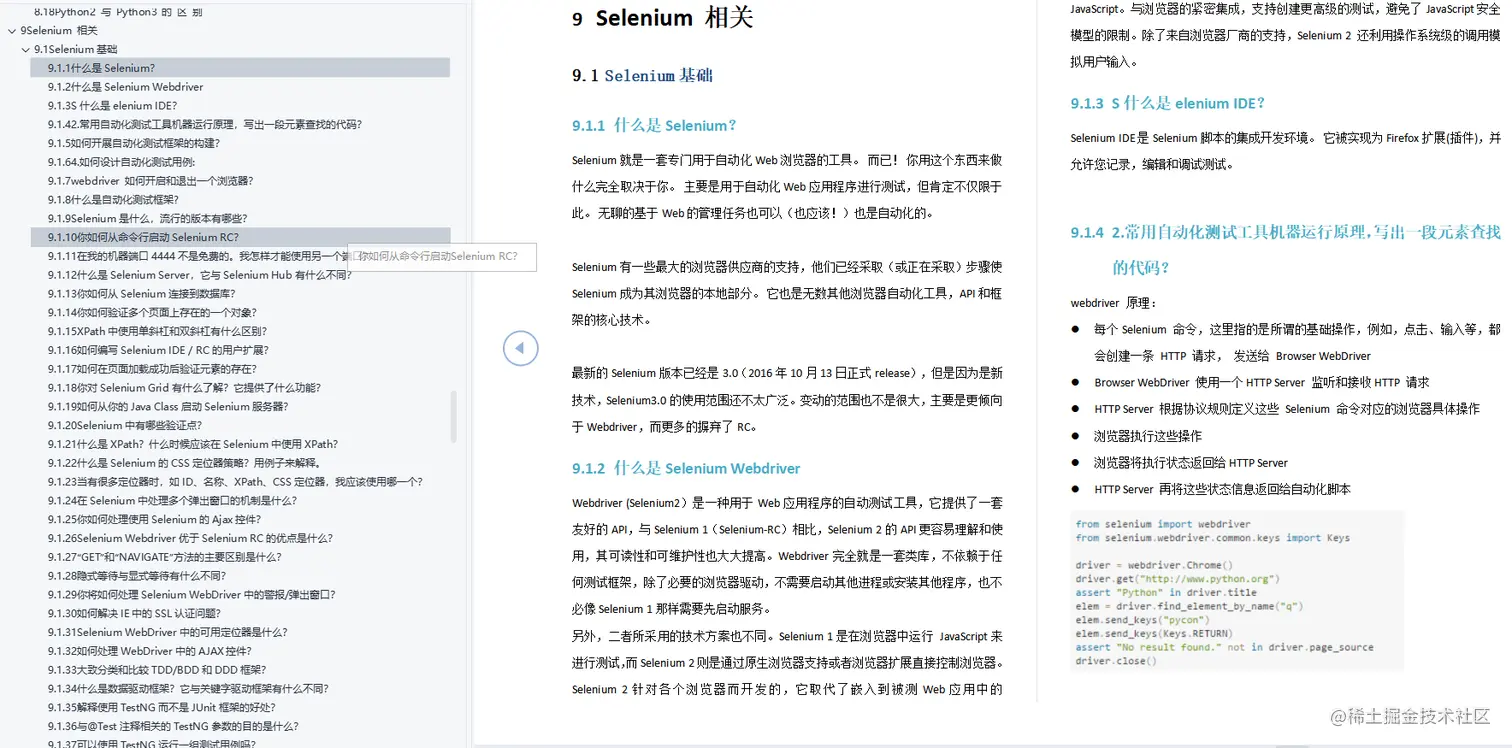Open "9.1.2什么是 Selenium Webdriver" section
Image resolution: width=1512 pixels, height=748 pixels.
[x=125, y=86]
